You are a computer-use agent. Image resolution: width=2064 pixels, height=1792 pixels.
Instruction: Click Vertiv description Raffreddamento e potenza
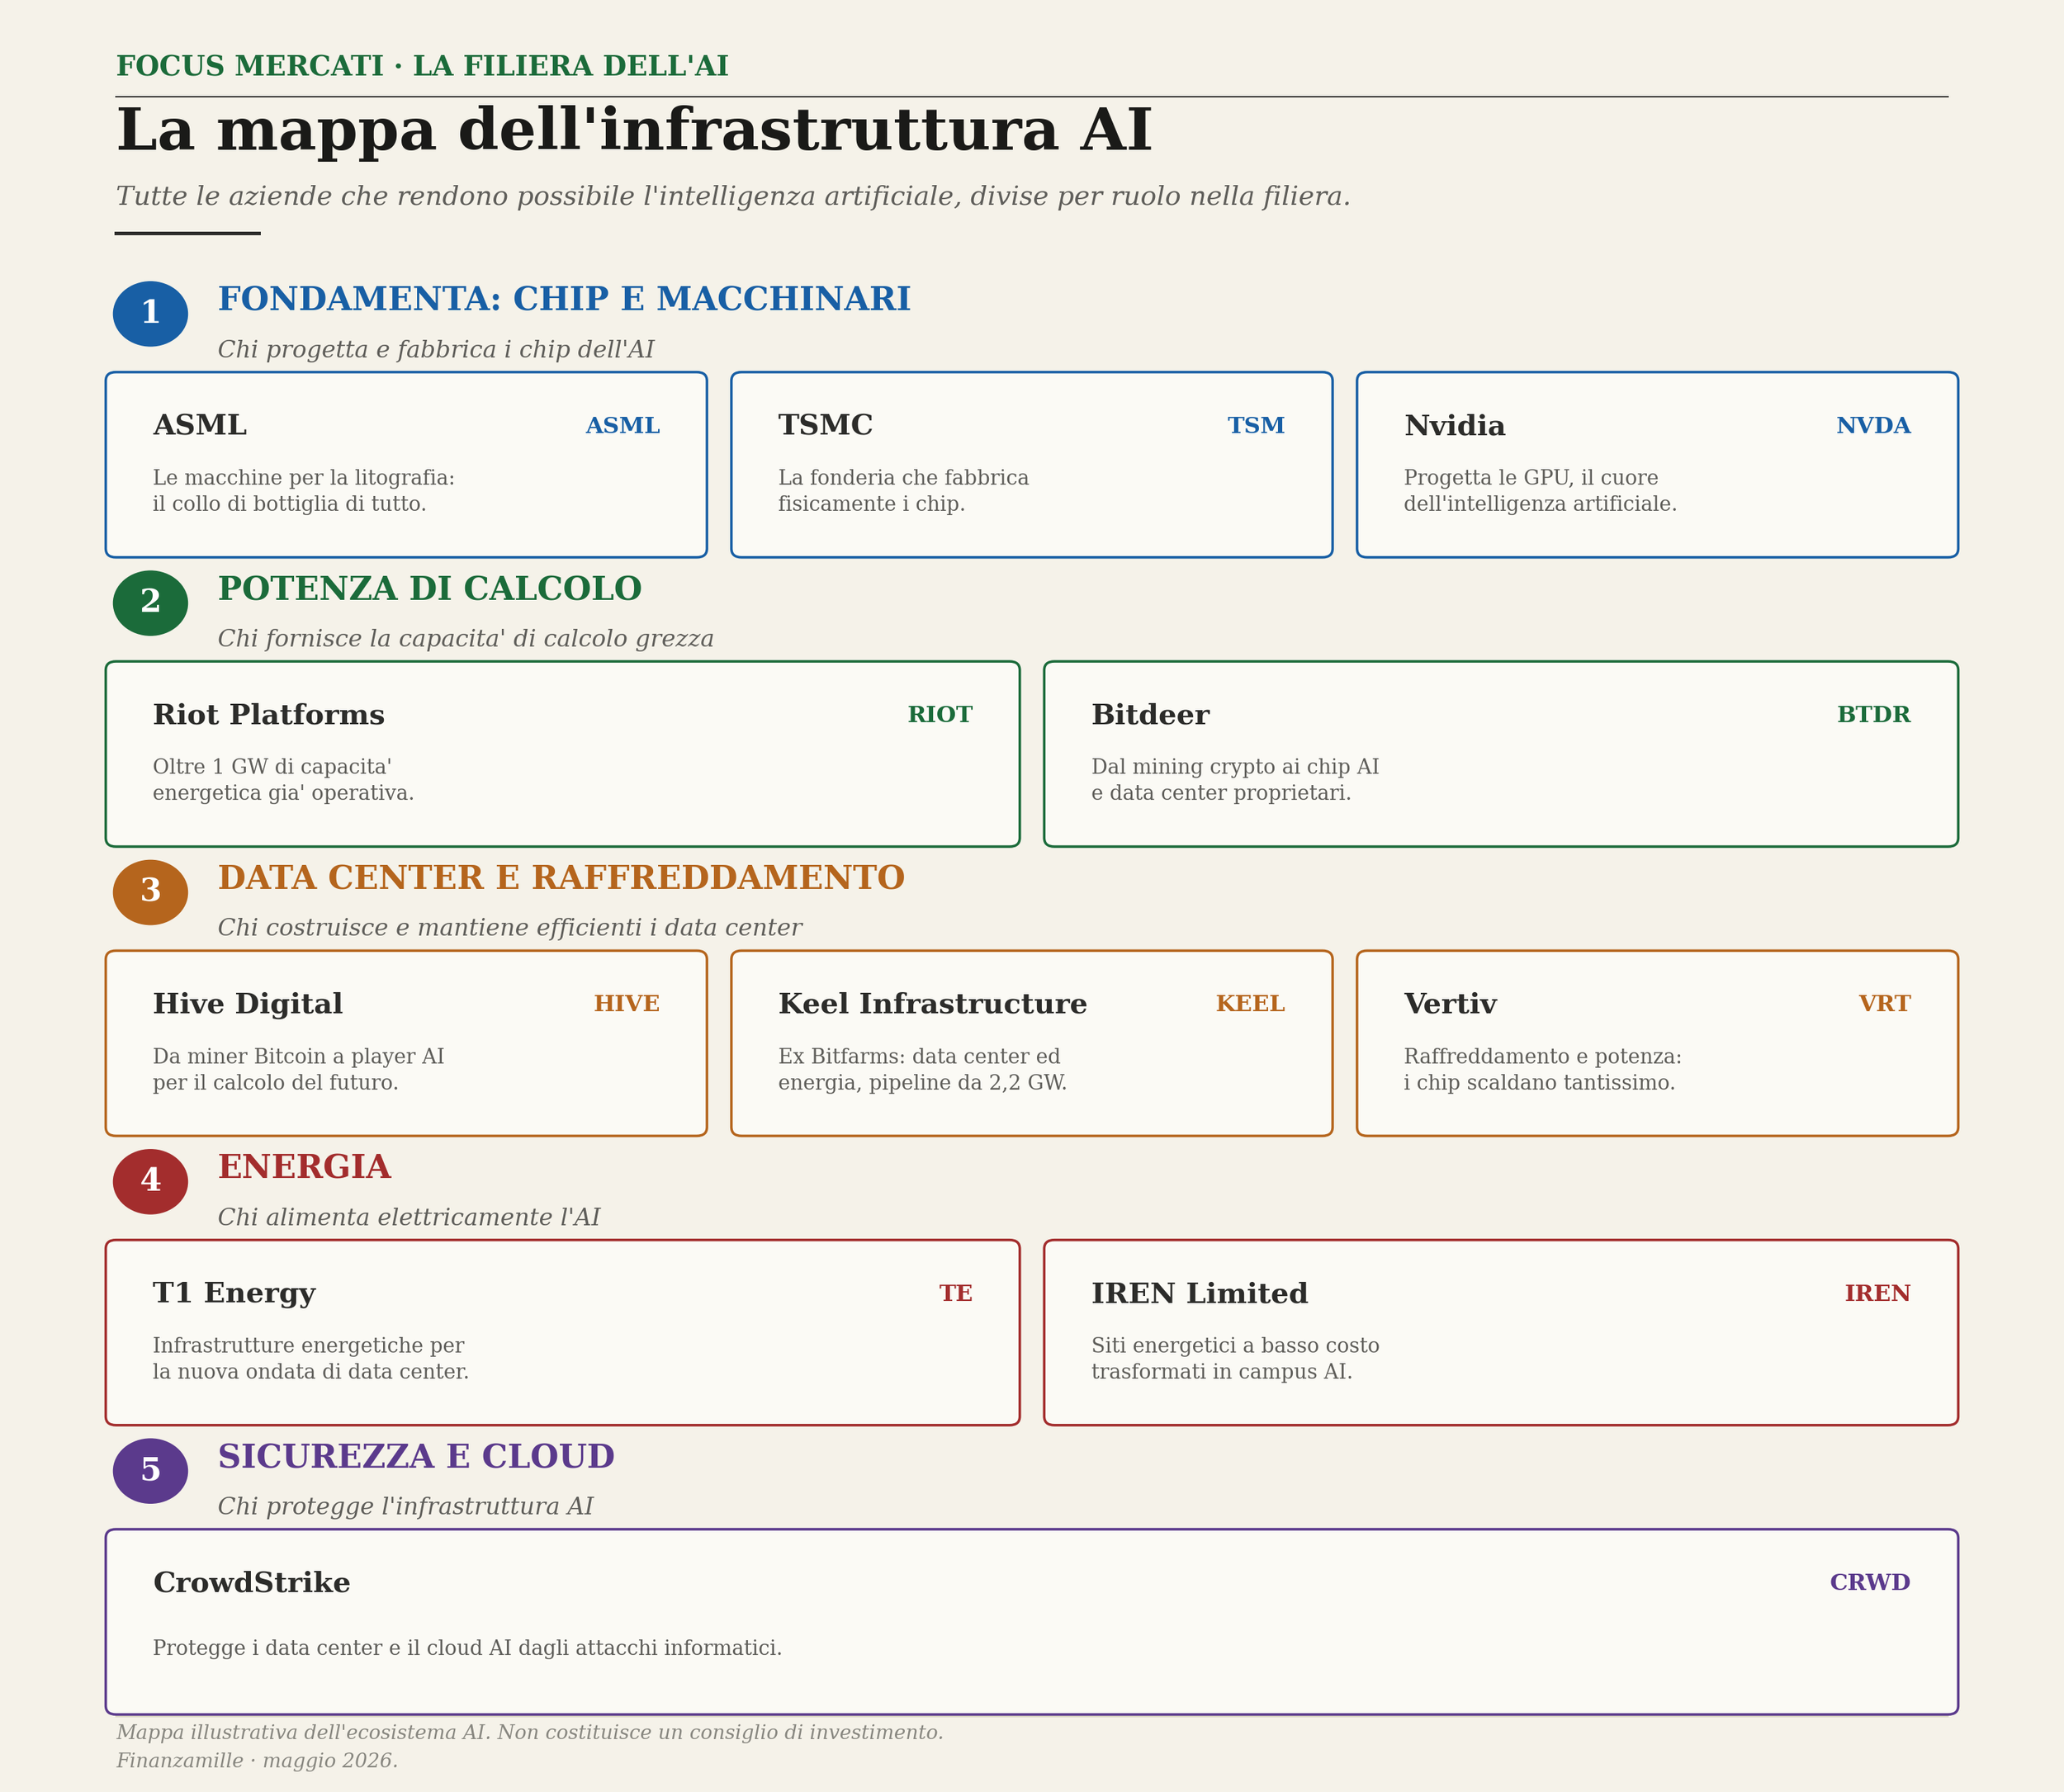(x=1542, y=1070)
